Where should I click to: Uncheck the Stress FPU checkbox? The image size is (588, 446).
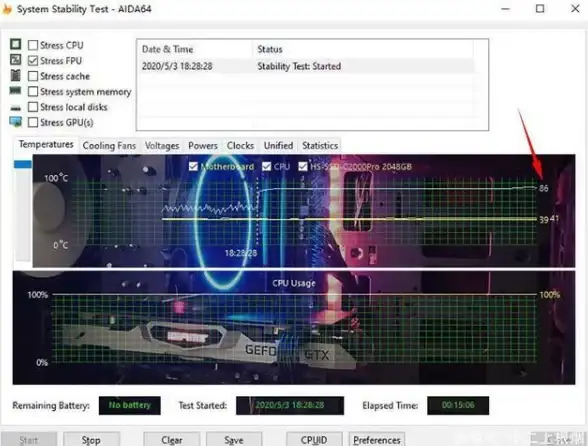(x=33, y=60)
